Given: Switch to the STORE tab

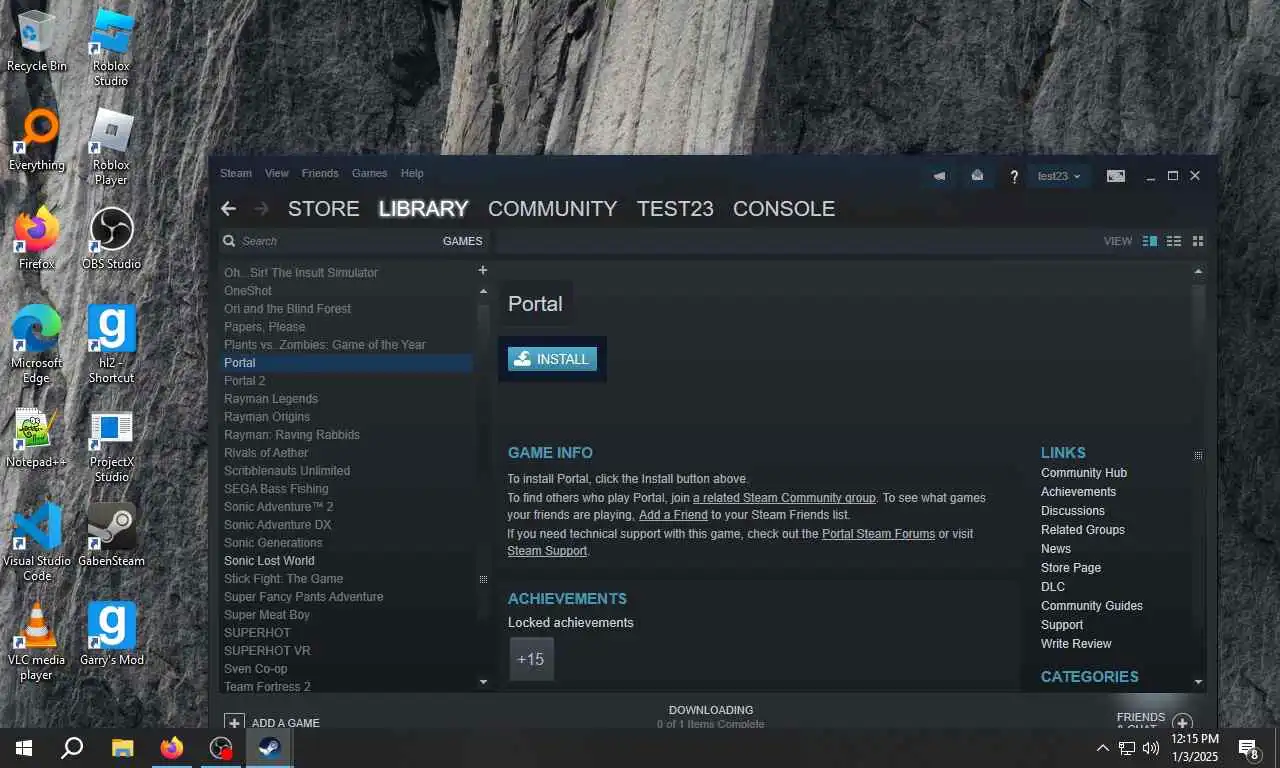Looking at the screenshot, I should click(323, 208).
